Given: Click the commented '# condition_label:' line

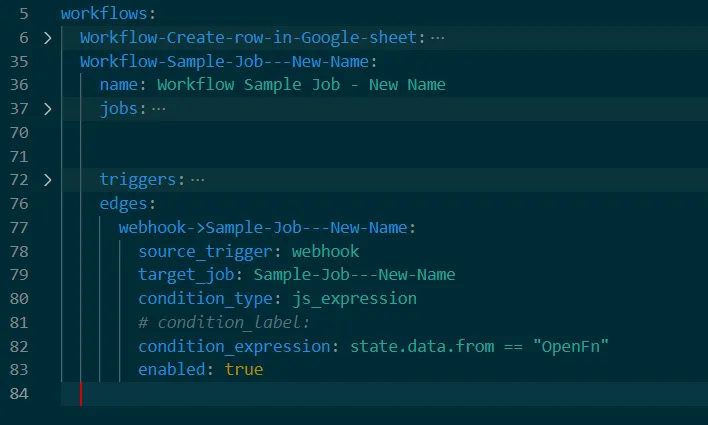Looking at the screenshot, I should pos(224,323).
